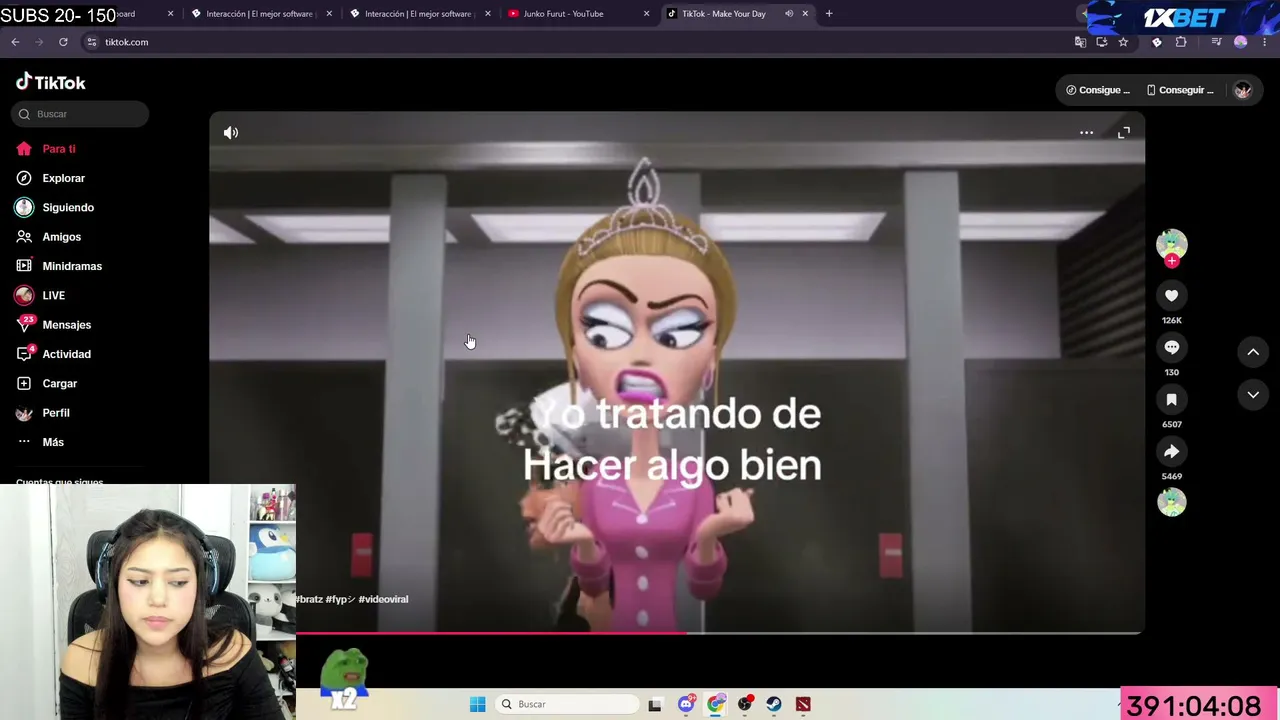Viewport: 1280px width, 720px height.
Task: Open media controls icon in toolbar
Action: tap(1216, 42)
